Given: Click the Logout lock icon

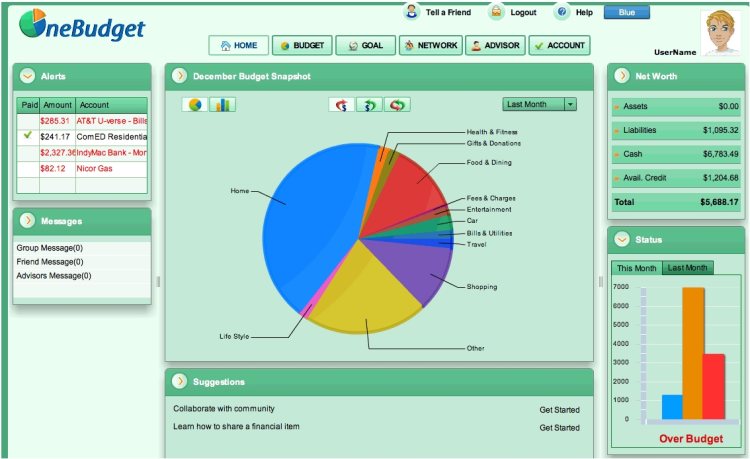Looking at the screenshot, I should click(x=496, y=11).
